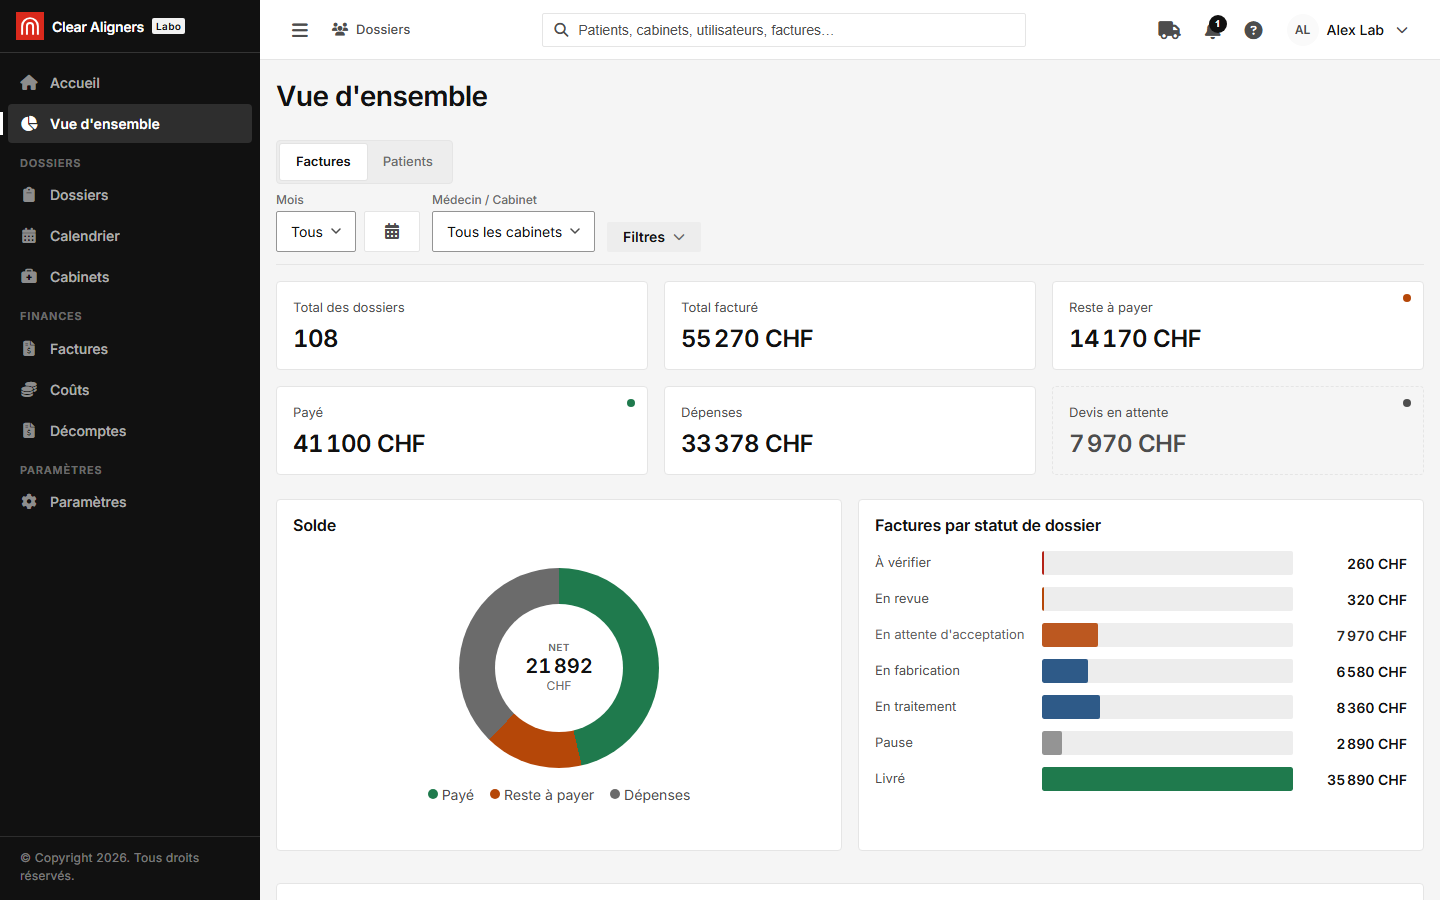Open the 'Tous les cabinets' dropdown
The image size is (1440, 900).
(x=513, y=231)
